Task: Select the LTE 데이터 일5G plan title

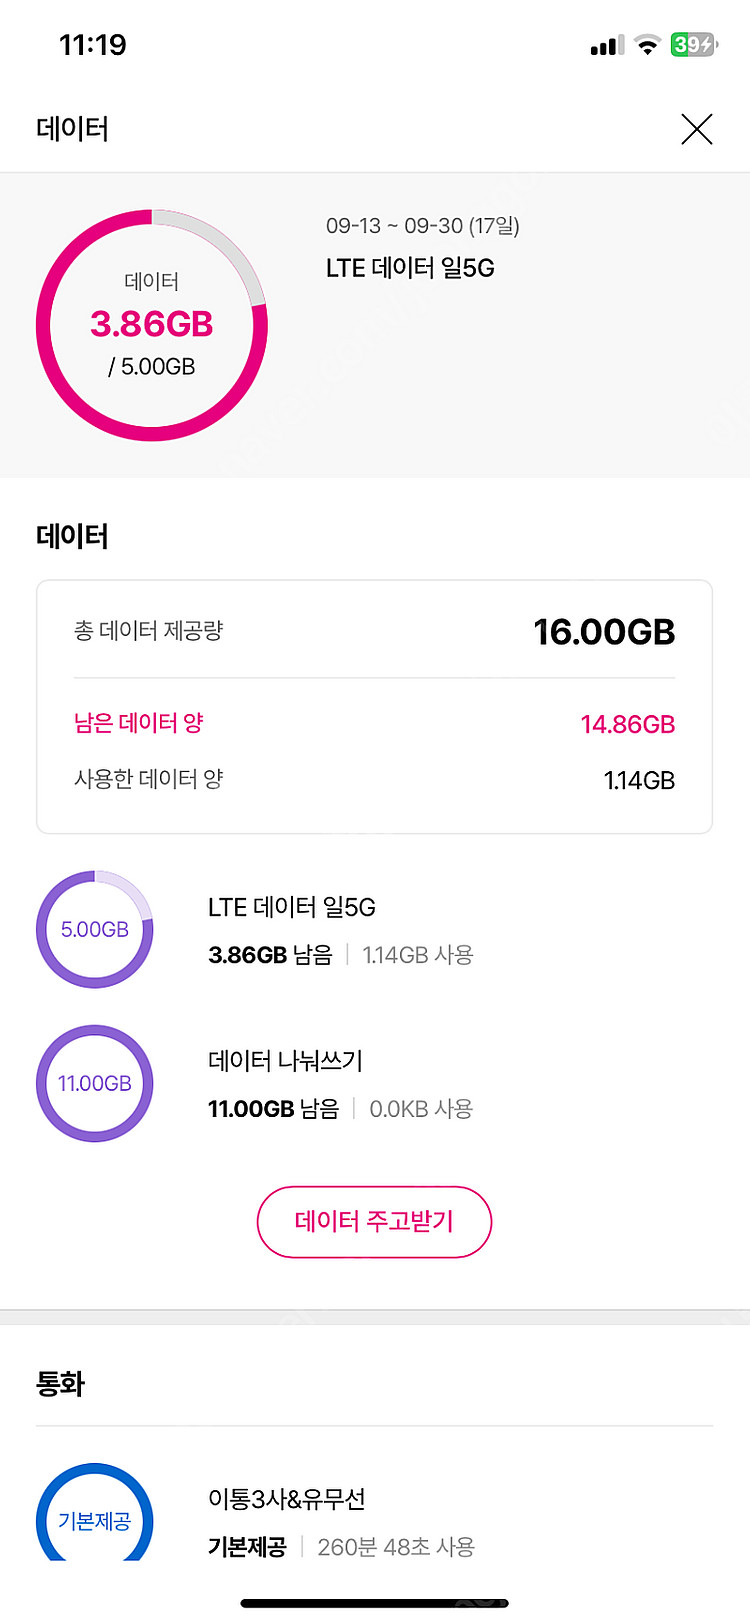Action: (x=410, y=268)
